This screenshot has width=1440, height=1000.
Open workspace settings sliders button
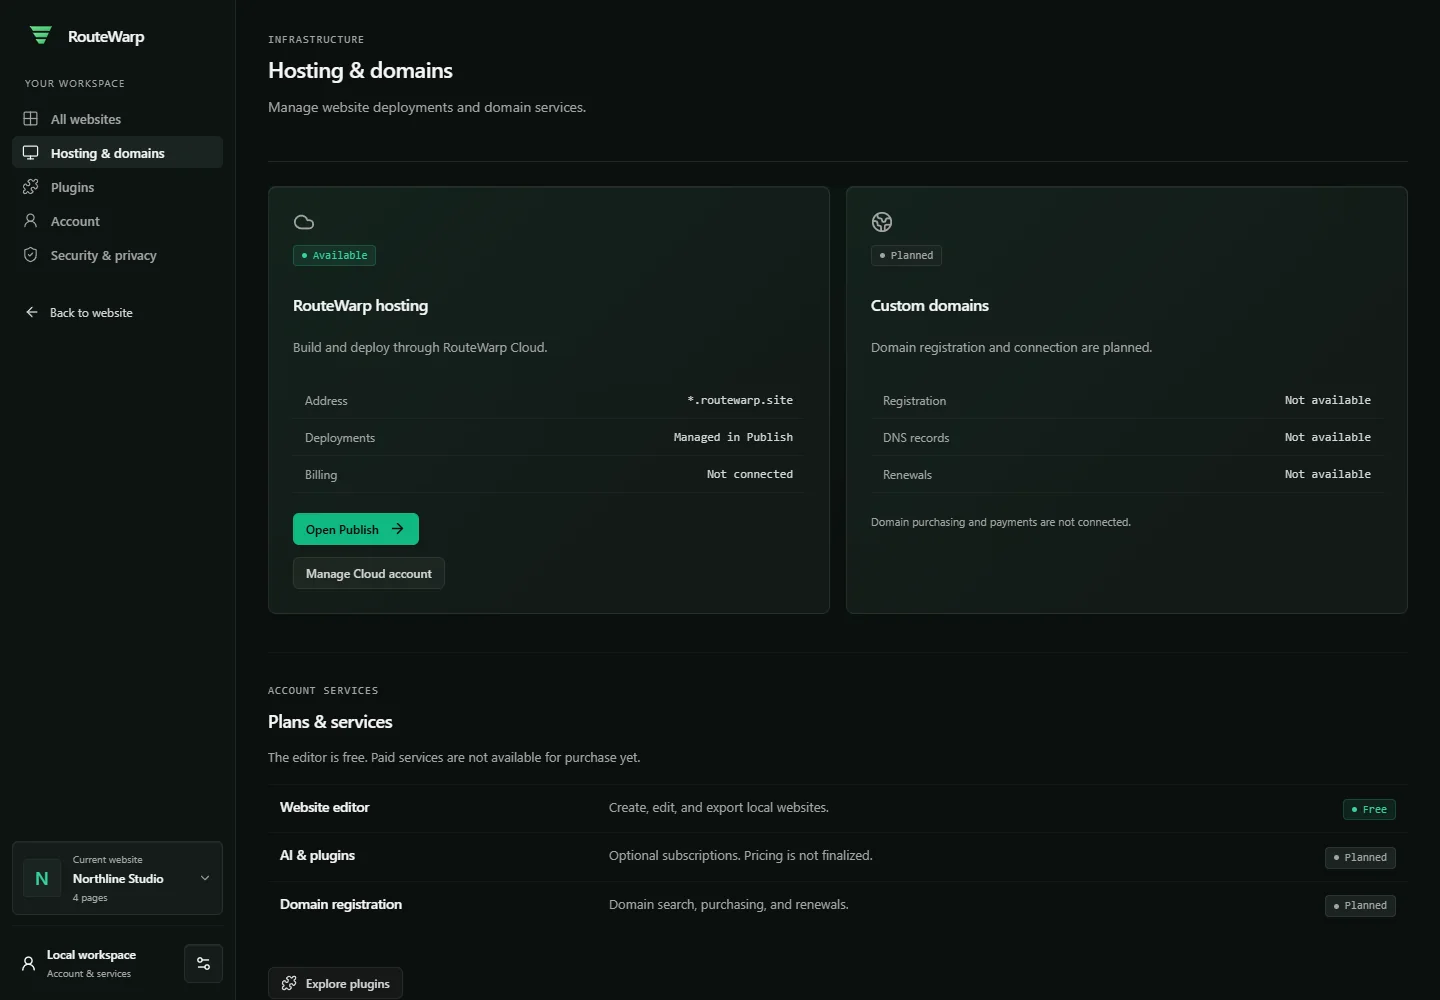click(204, 964)
